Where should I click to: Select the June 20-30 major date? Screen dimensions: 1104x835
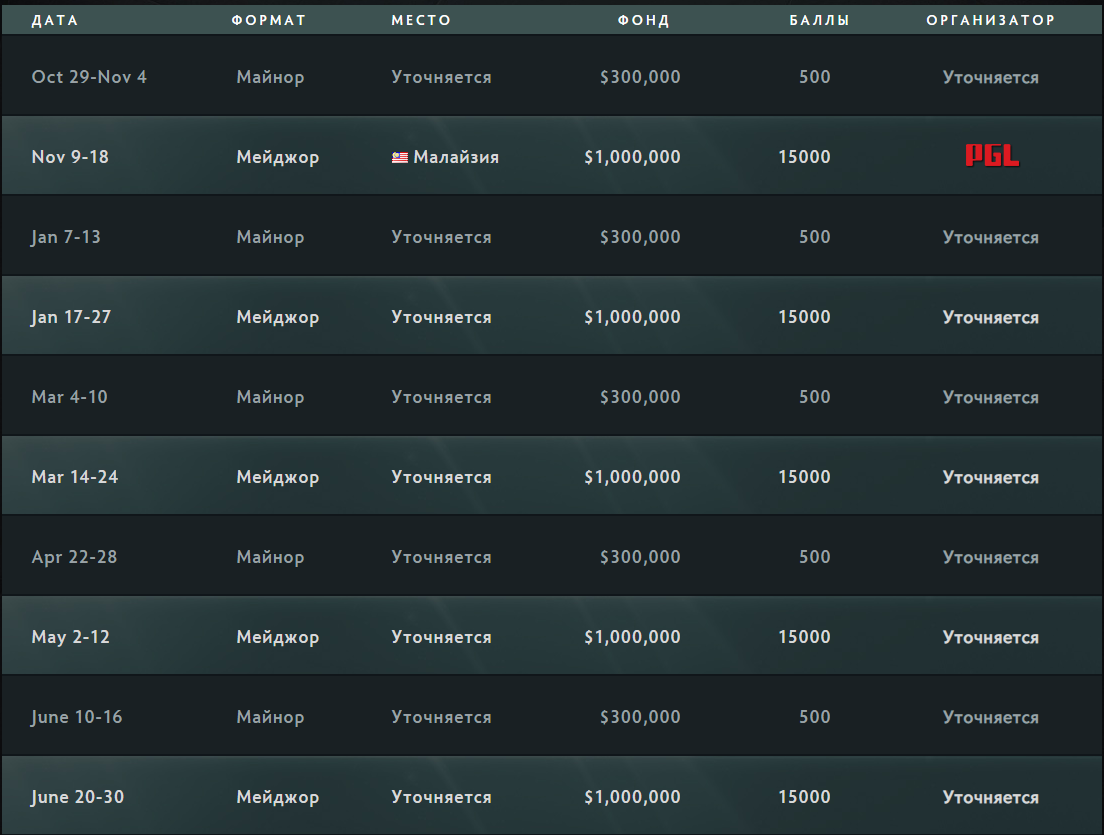tap(77, 797)
